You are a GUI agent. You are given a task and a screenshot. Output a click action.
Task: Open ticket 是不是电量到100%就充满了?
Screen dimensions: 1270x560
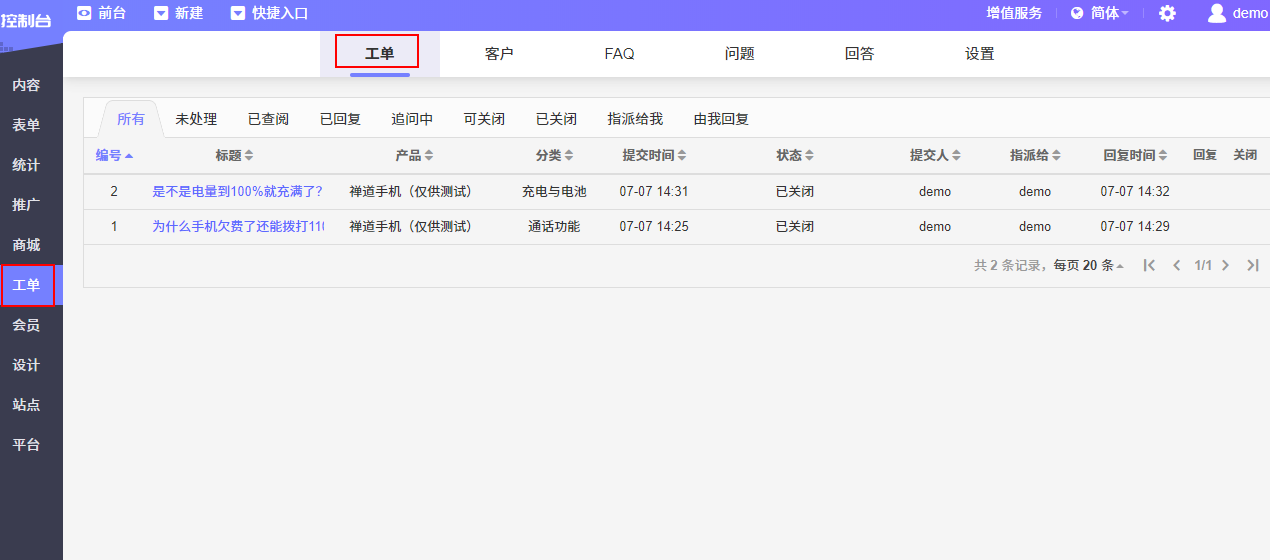pos(237,191)
